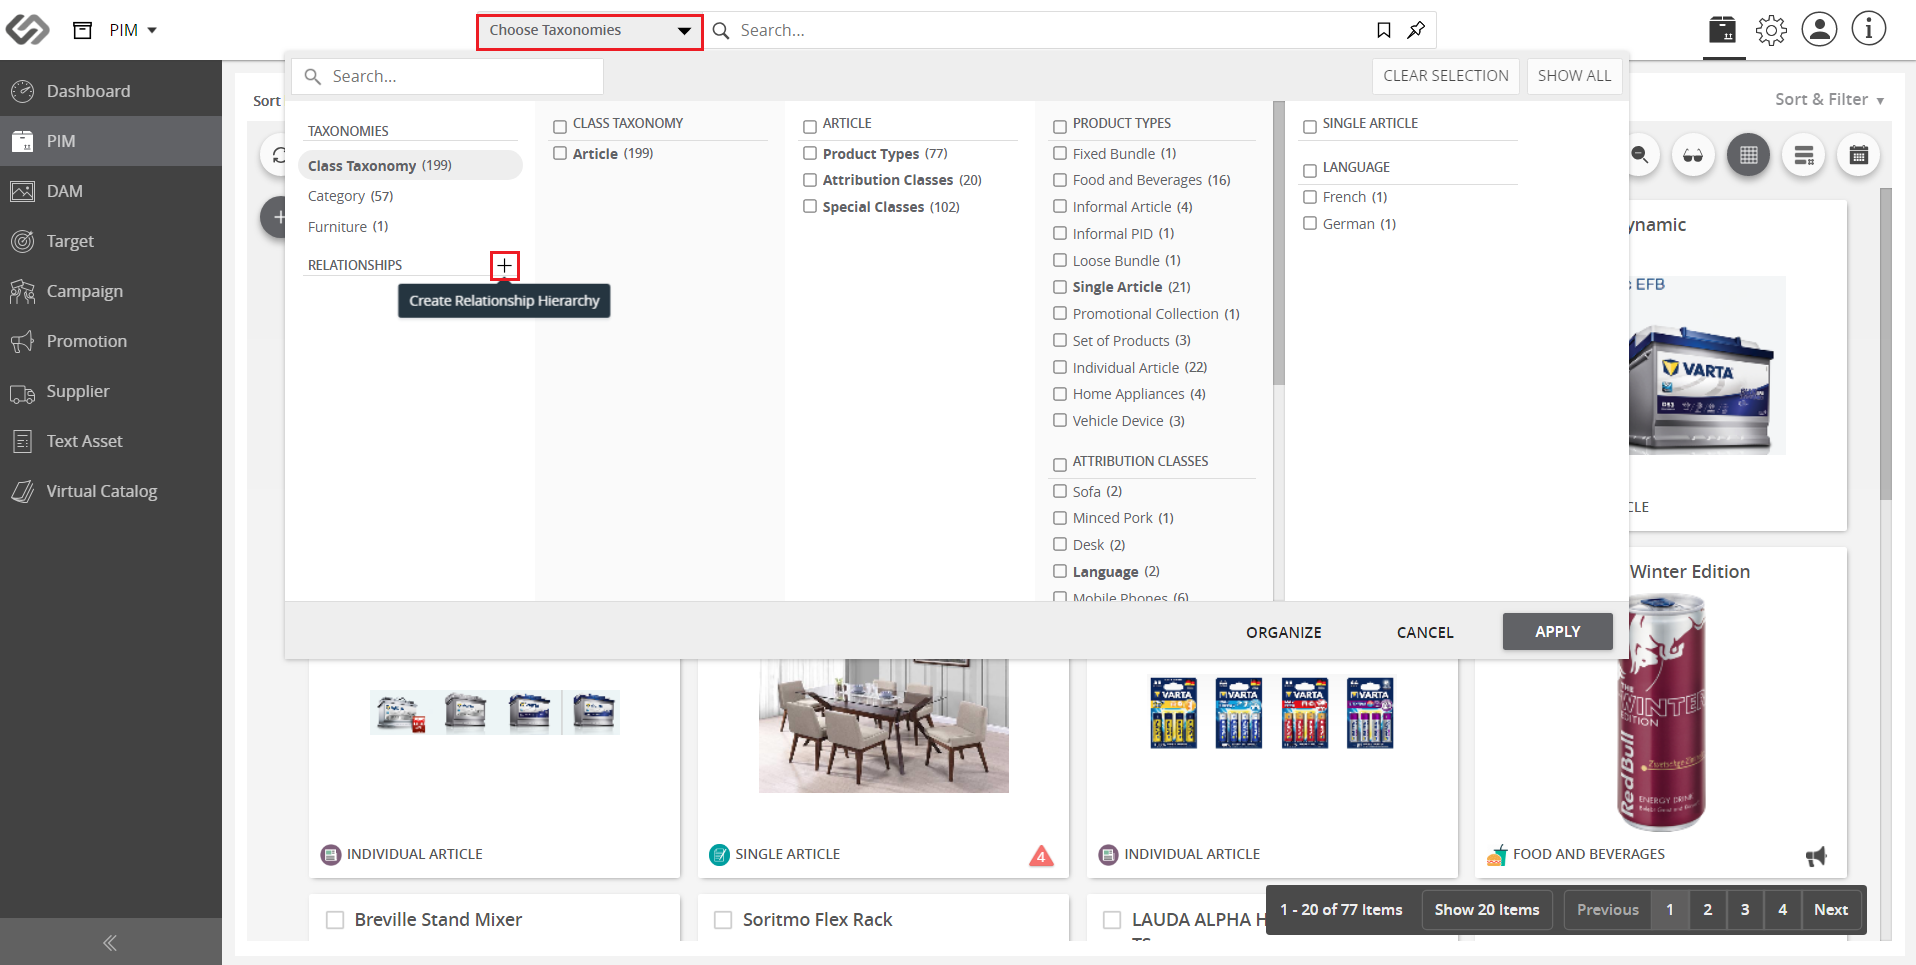This screenshot has height=965, width=1916.
Task: Check the ARTICLE header checkbox
Action: [810, 127]
